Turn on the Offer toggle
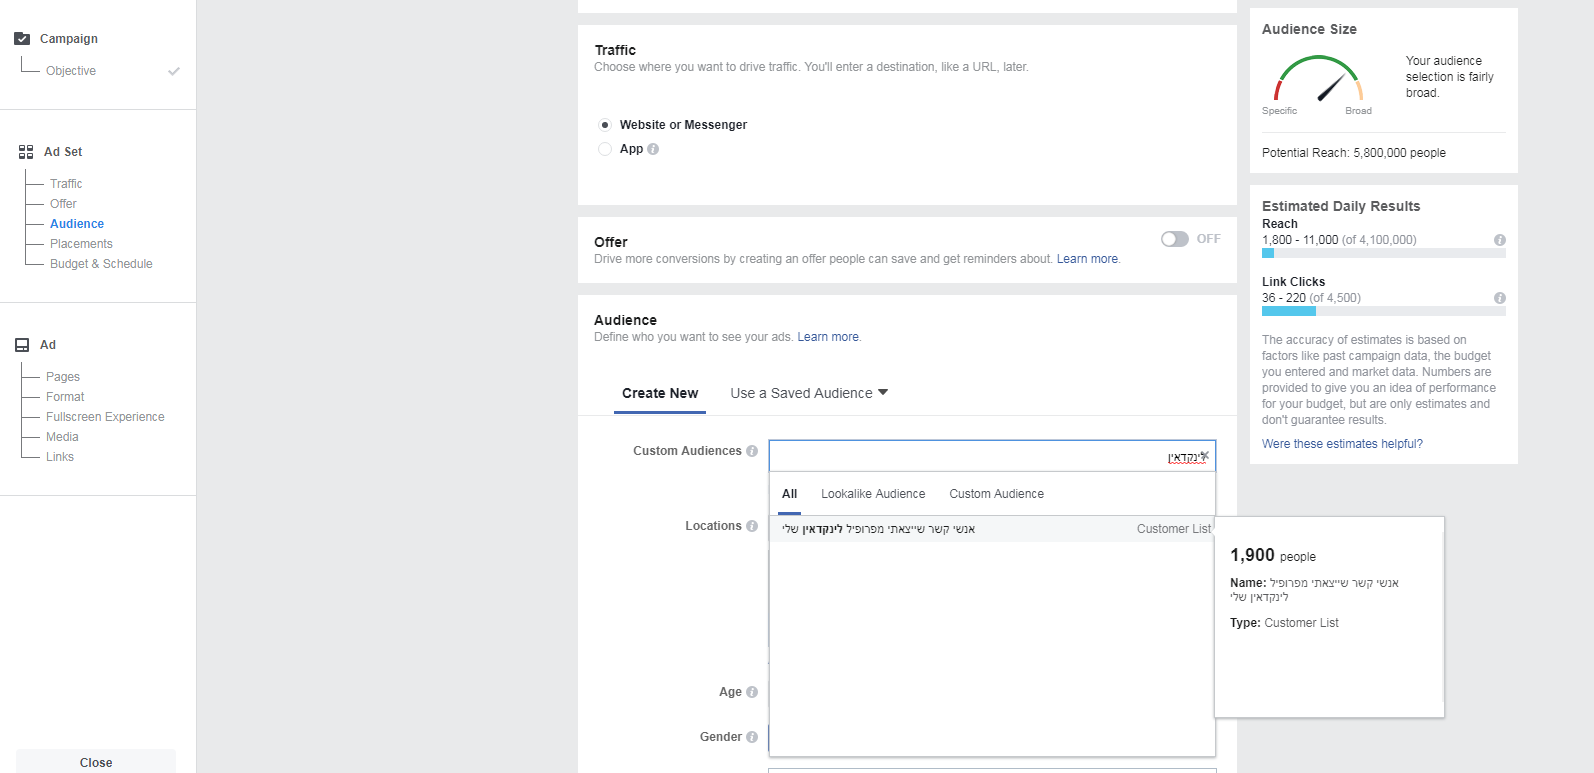 click(x=1174, y=239)
